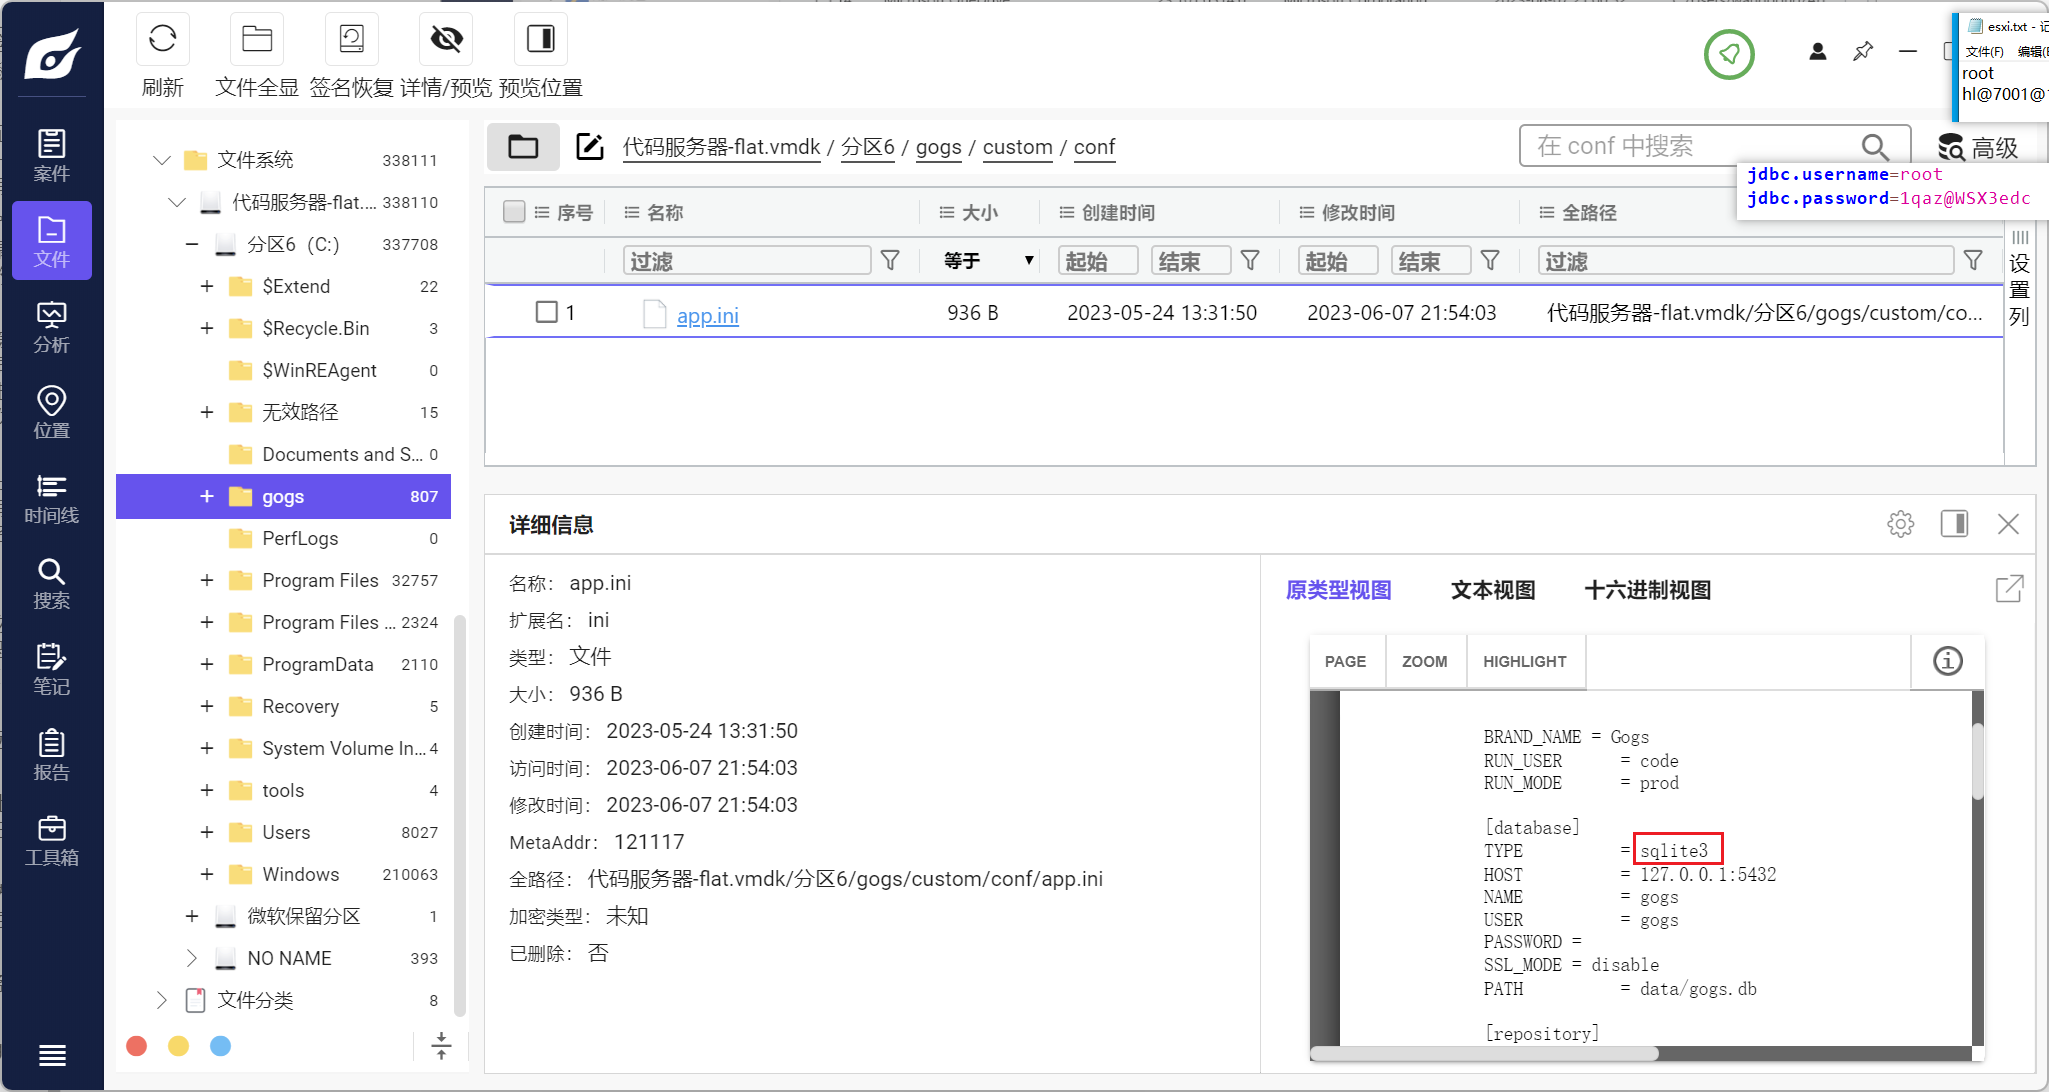Image resolution: width=2049 pixels, height=1092 pixels.
Task: Toggle 详情/预览 eye icon
Action: coord(446,39)
